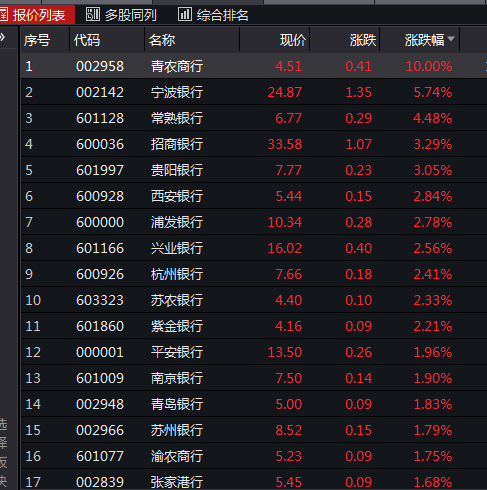This screenshot has width=487, height=490.
Task: Select 渝农商行 stock name
Action: coord(177,456)
